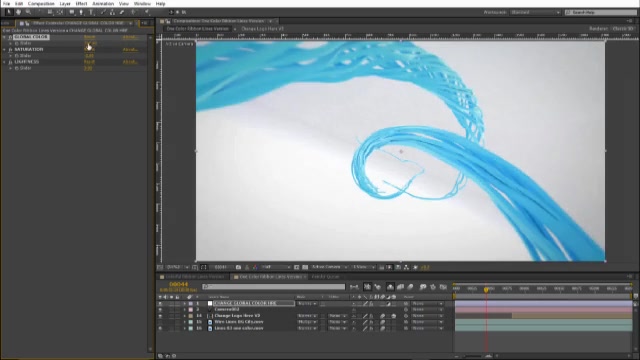Open the Active Camera view dropdown

pyautogui.click(x=330, y=267)
